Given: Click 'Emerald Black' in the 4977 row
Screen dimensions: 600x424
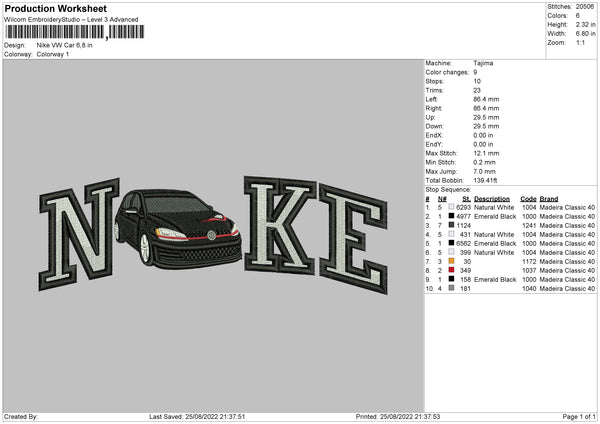Looking at the screenshot, I should 495,217.
